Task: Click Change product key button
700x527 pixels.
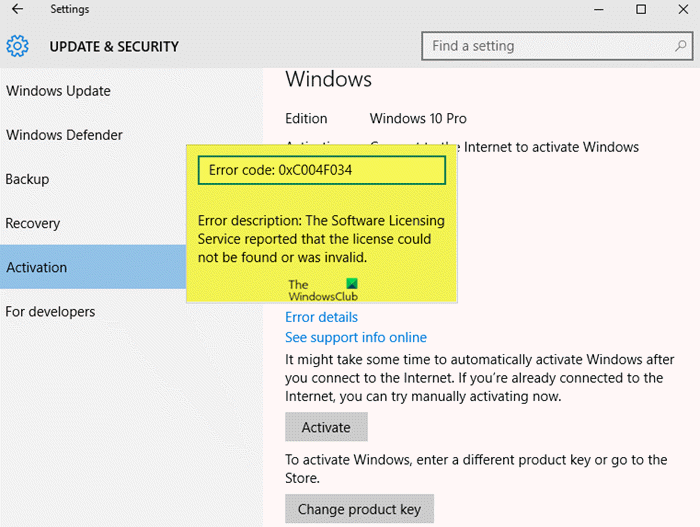Action: tap(359, 509)
